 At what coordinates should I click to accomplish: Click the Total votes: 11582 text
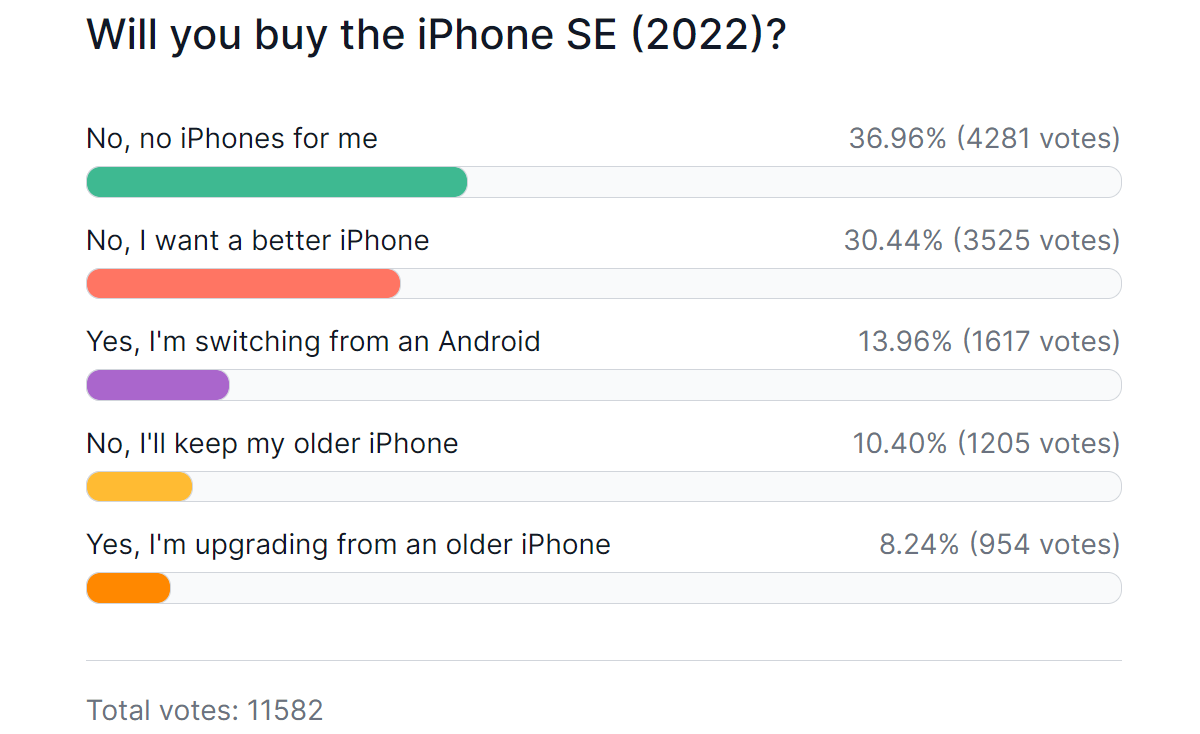pyautogui.click(x=205, y=710)
